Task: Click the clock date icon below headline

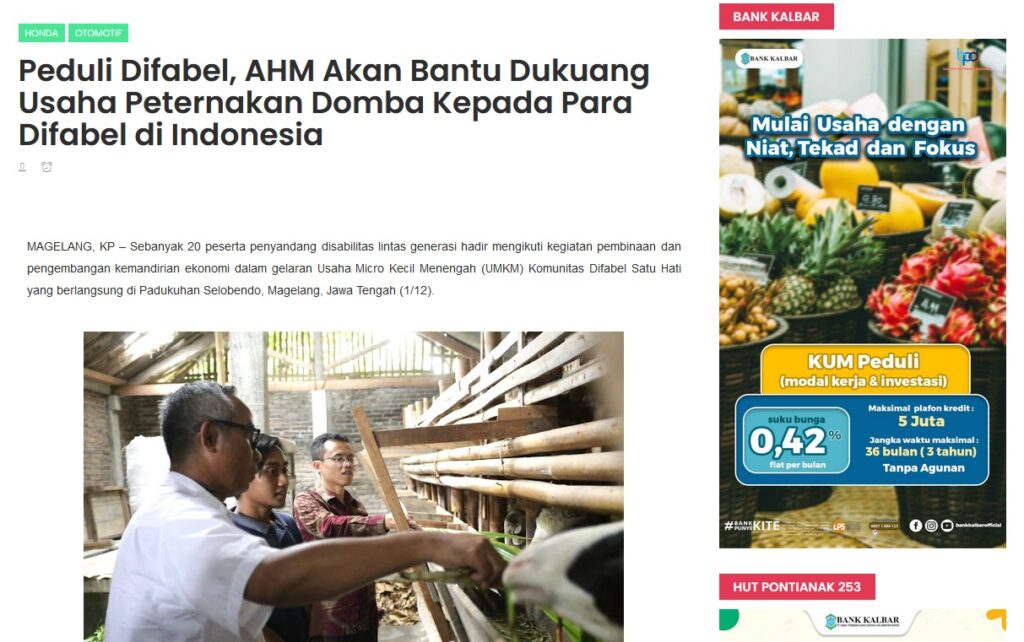Action: [47, 167]
